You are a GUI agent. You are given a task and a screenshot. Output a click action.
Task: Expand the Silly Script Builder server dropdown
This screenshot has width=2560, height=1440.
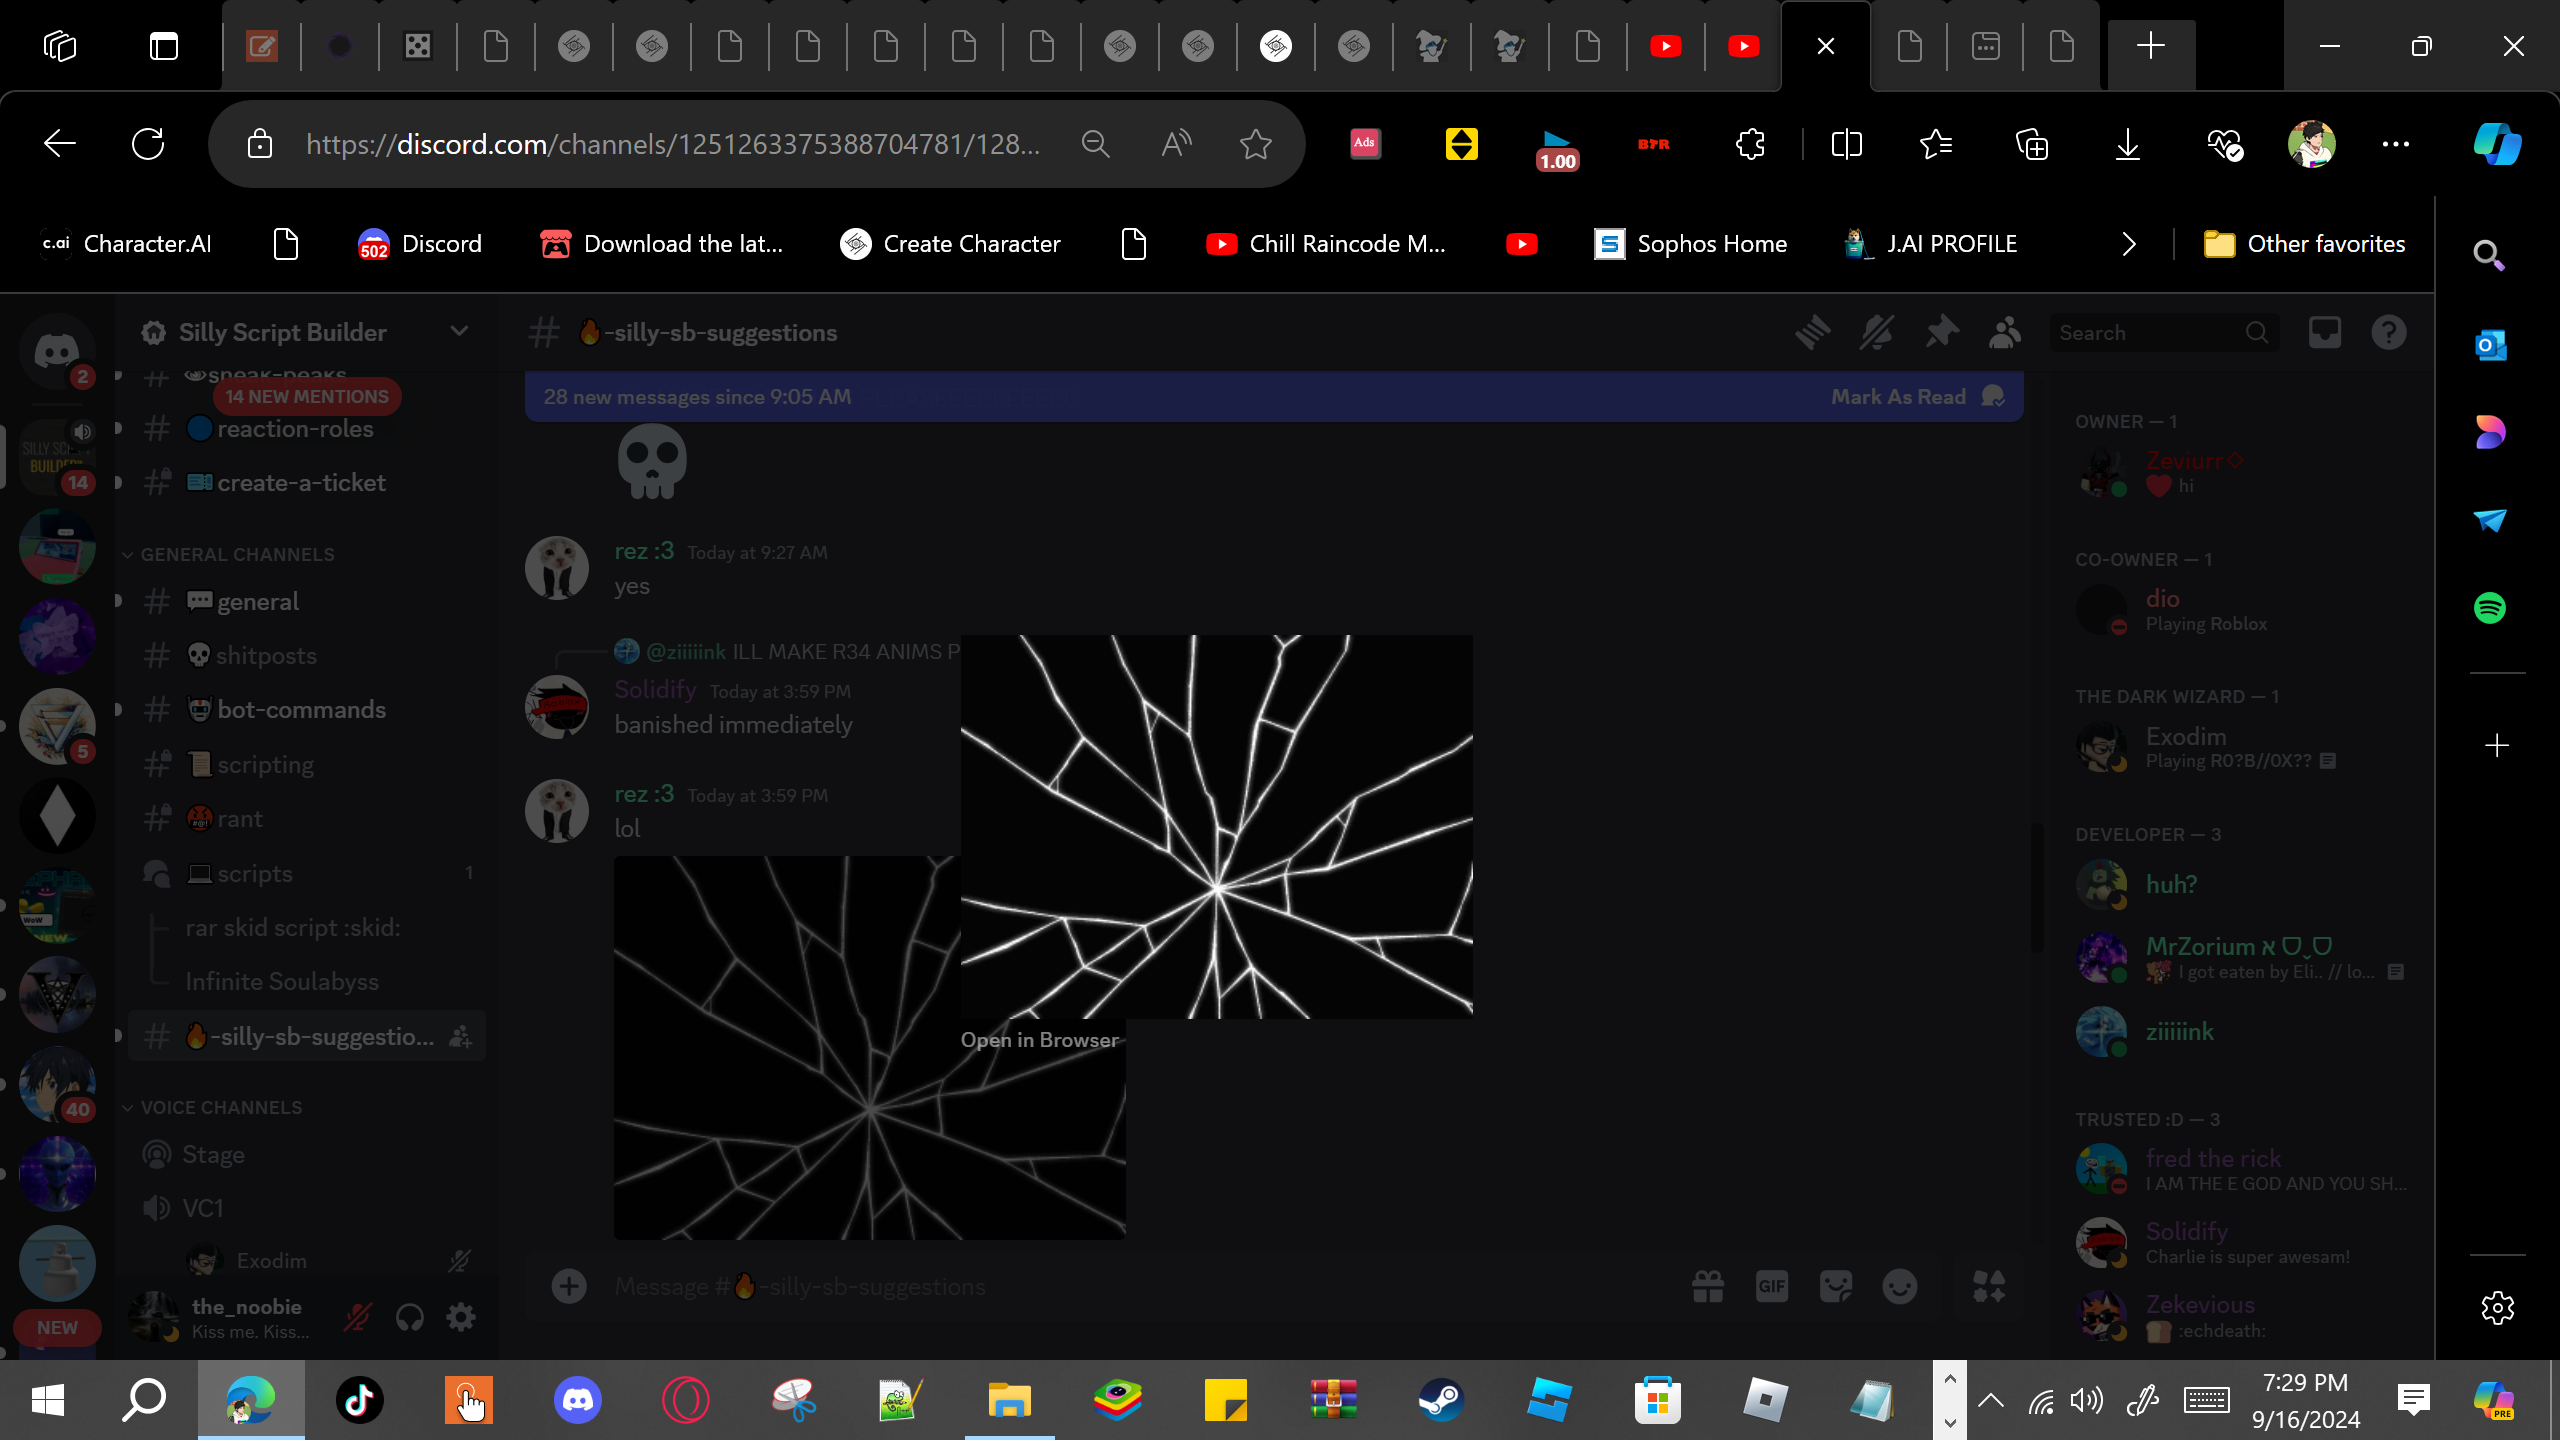(x=459, y=332)
